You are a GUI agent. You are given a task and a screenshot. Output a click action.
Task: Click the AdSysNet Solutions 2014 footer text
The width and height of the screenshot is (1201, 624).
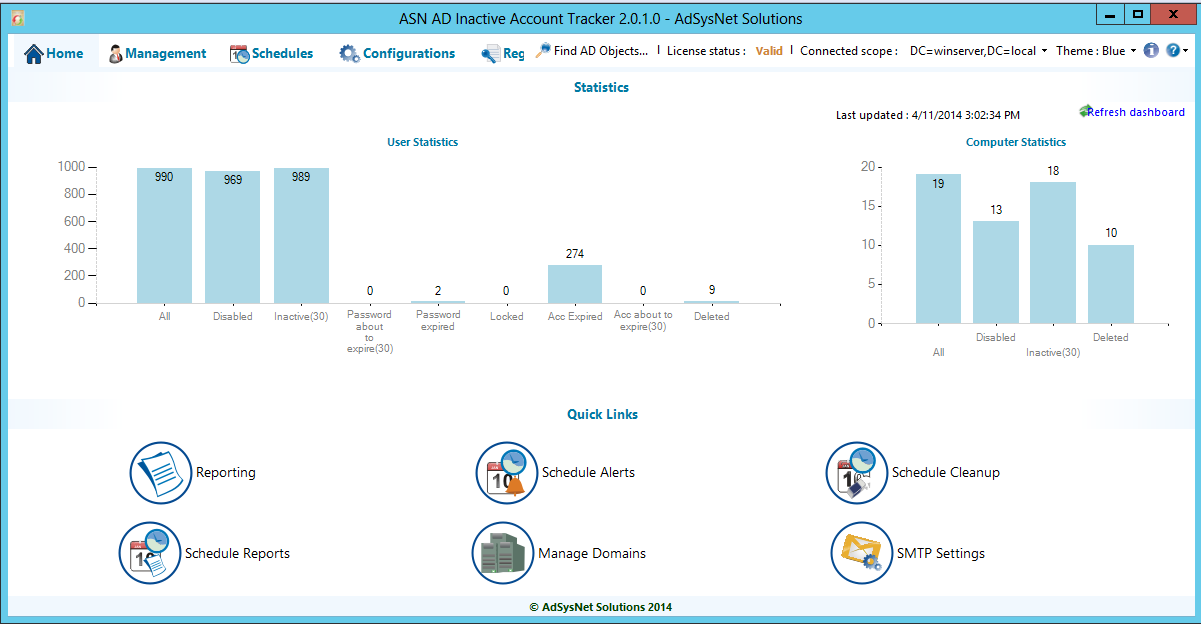click(601, 607)
